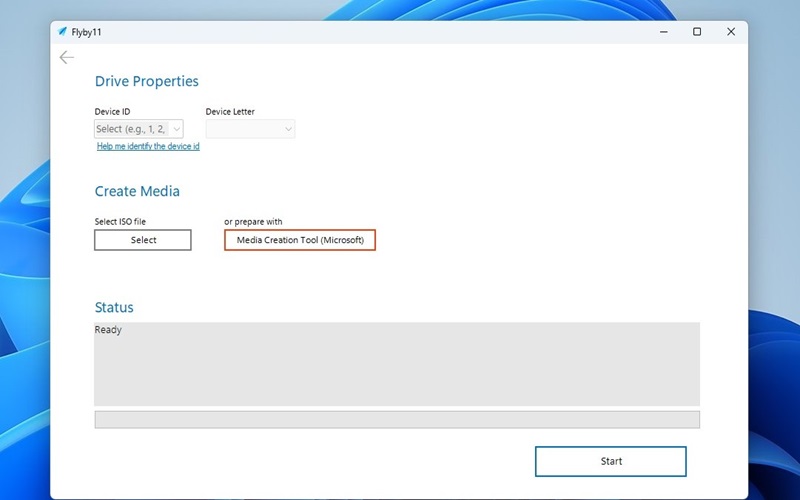
Task: Click the progress bar below the status box
Action: point(397,419)
